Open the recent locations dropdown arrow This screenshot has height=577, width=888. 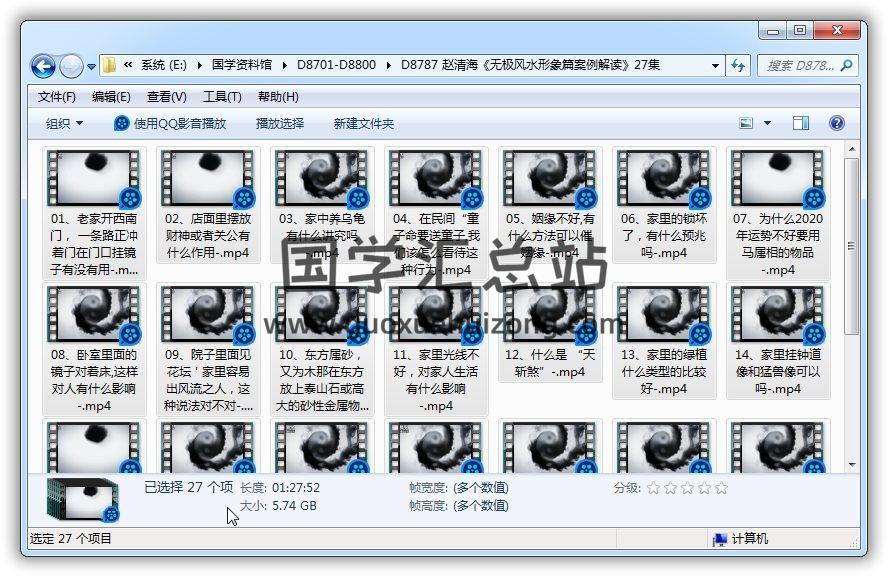tap(91, 67)
